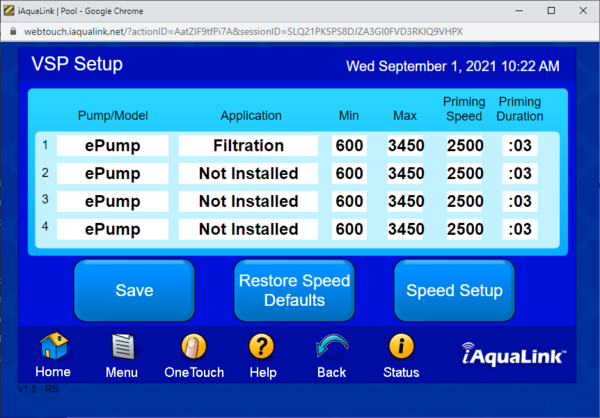Edit pump 1 Priming Speed 2500
The width and height of the screenshot is (600, 418).
coord(465,145)
